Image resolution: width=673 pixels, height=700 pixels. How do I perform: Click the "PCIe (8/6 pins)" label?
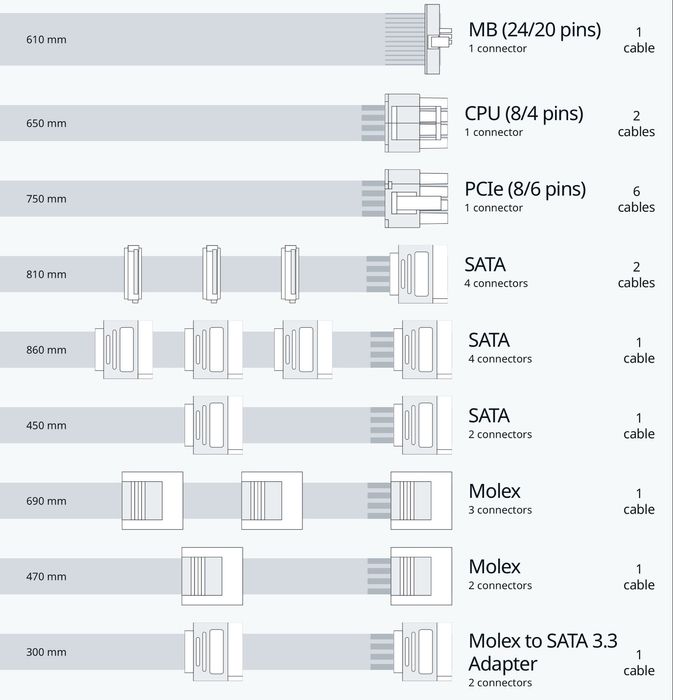pos(525,189)
